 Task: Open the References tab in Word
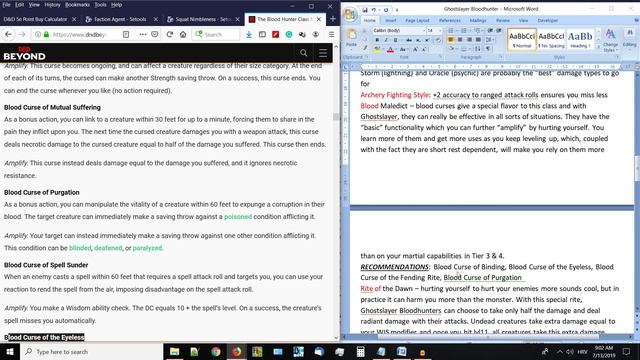[x=450, y=20]
